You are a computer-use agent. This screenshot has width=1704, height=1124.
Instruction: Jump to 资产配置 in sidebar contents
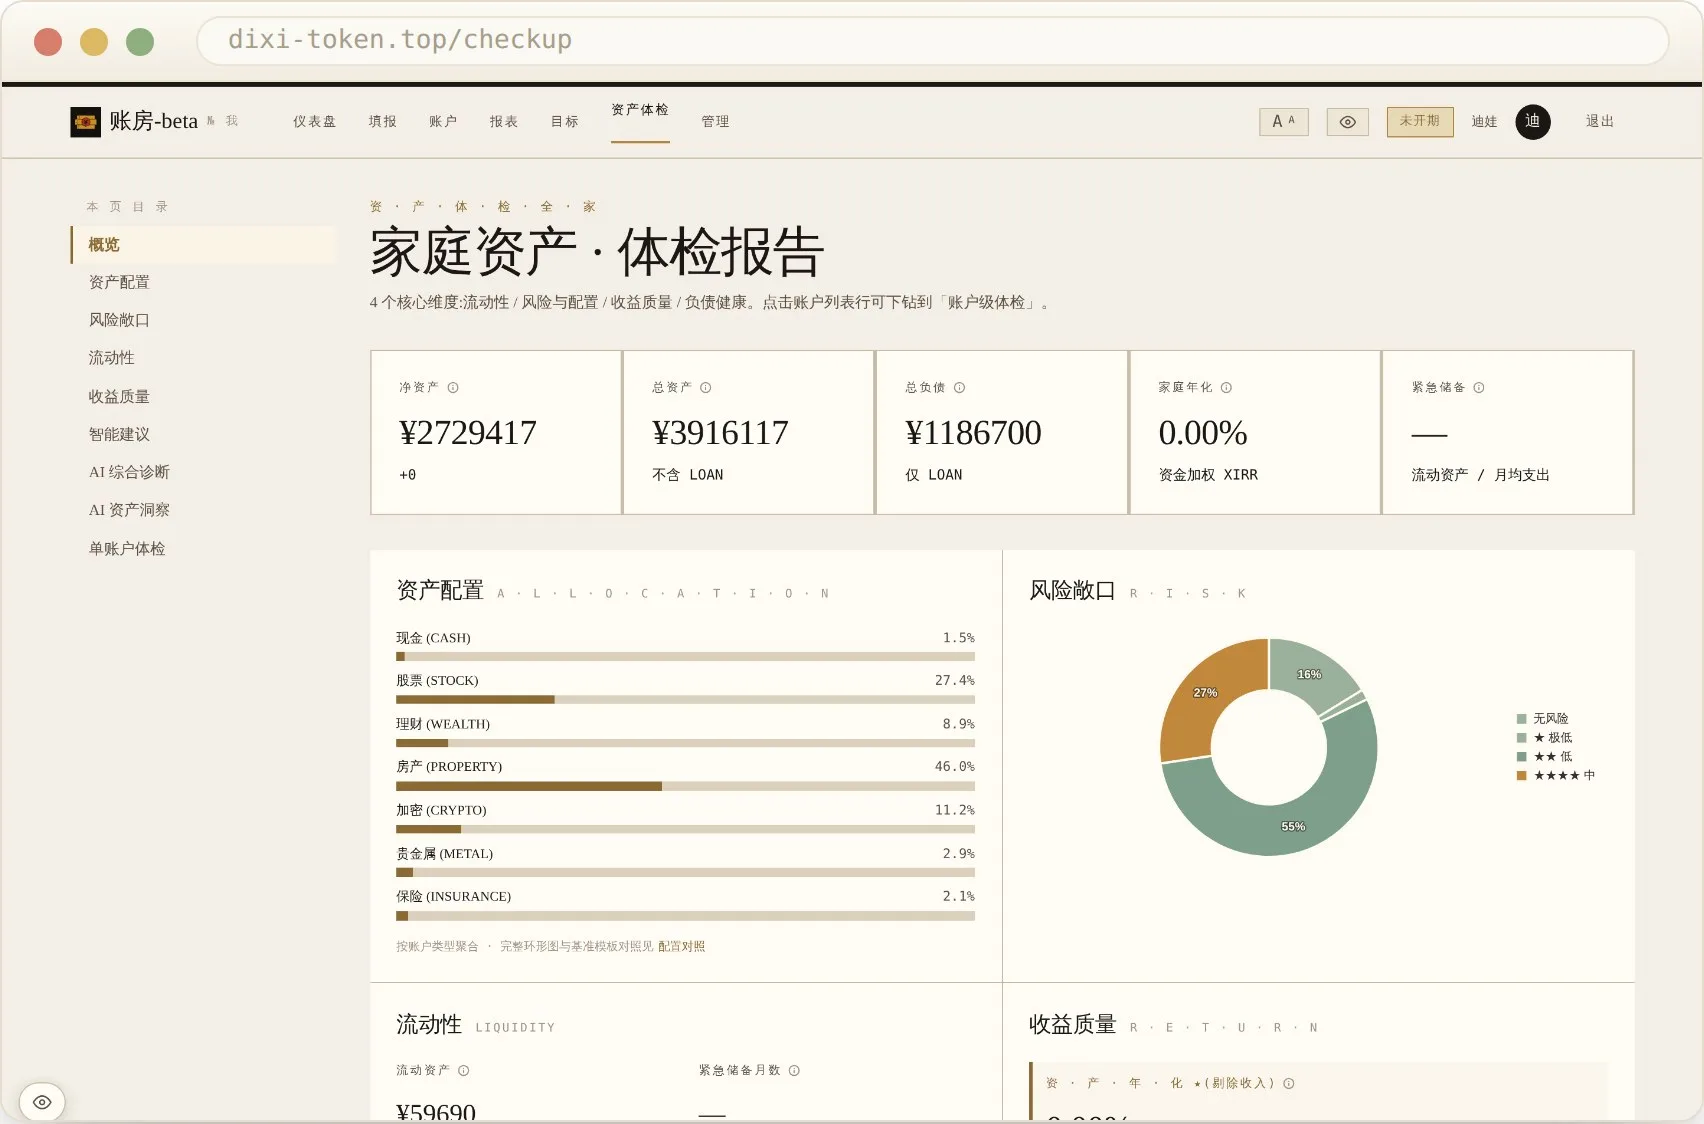pos(119,283)
